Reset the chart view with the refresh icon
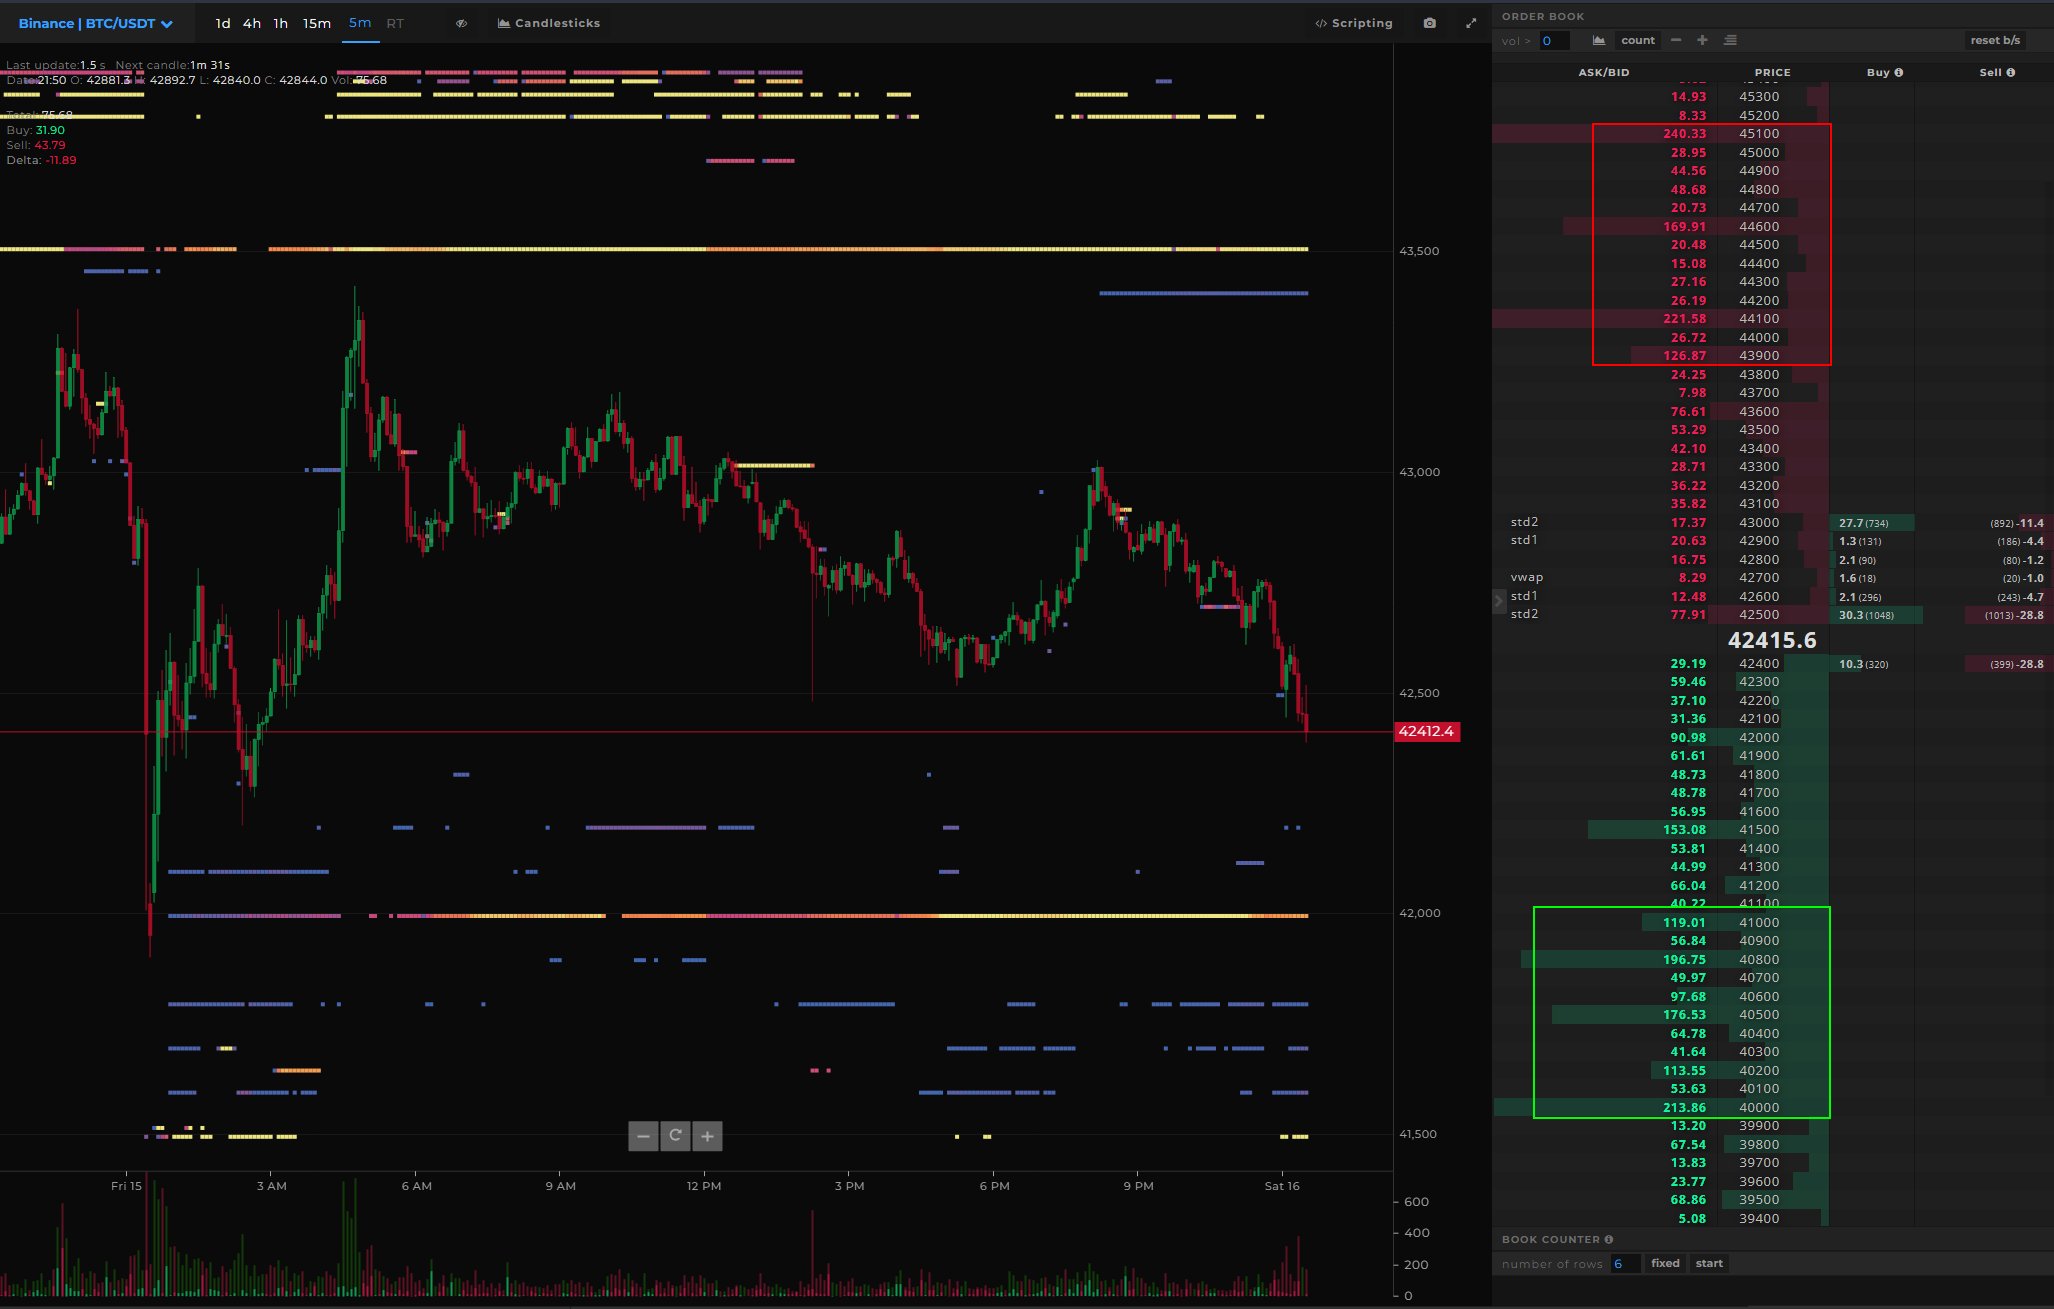 click(x=675, y=1136)
